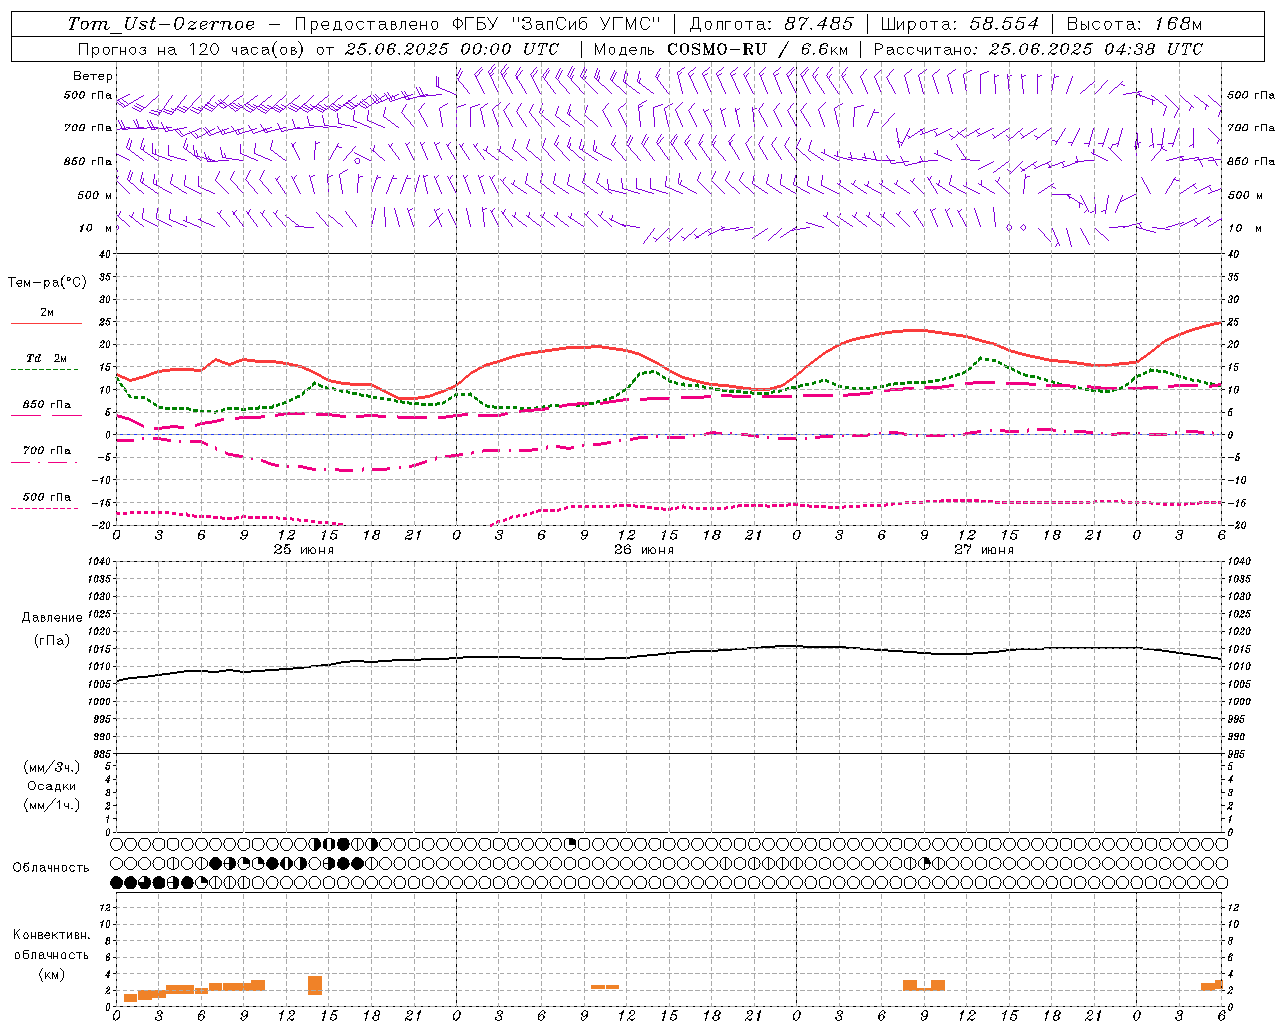Select the text Предоставлено ФГБУ "ЗапСиб УГМС"

(478, 24)
